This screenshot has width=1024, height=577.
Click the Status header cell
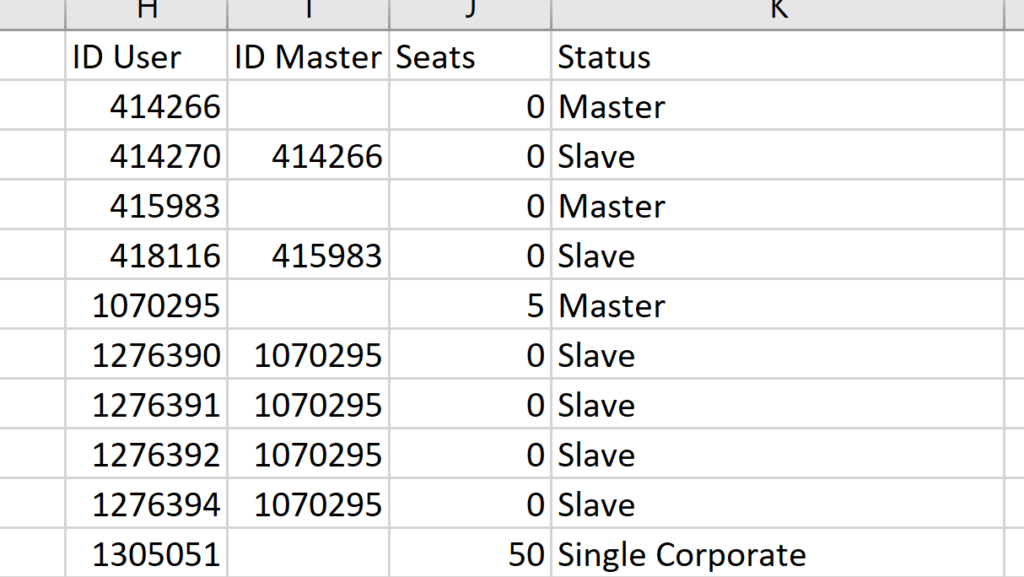coord(778,56)
